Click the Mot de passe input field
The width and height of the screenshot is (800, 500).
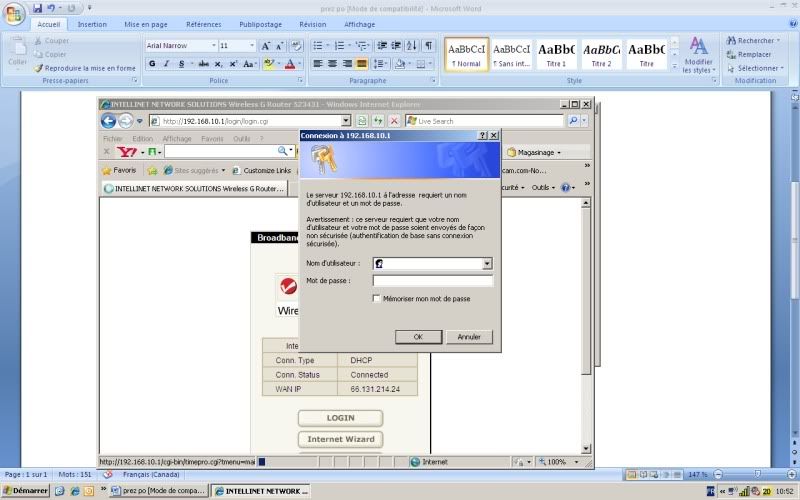(432, 281)
